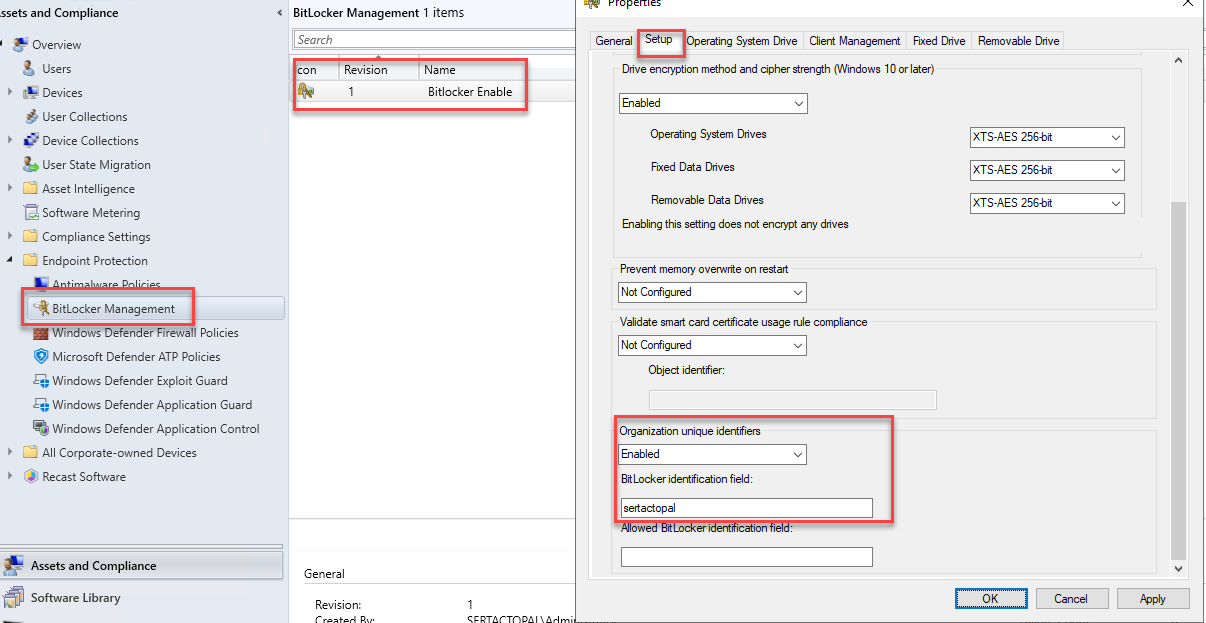Select the Microsoft Defender ATP Policies shield icon
The image size is (1206, 623).
(x=41, y=357)
